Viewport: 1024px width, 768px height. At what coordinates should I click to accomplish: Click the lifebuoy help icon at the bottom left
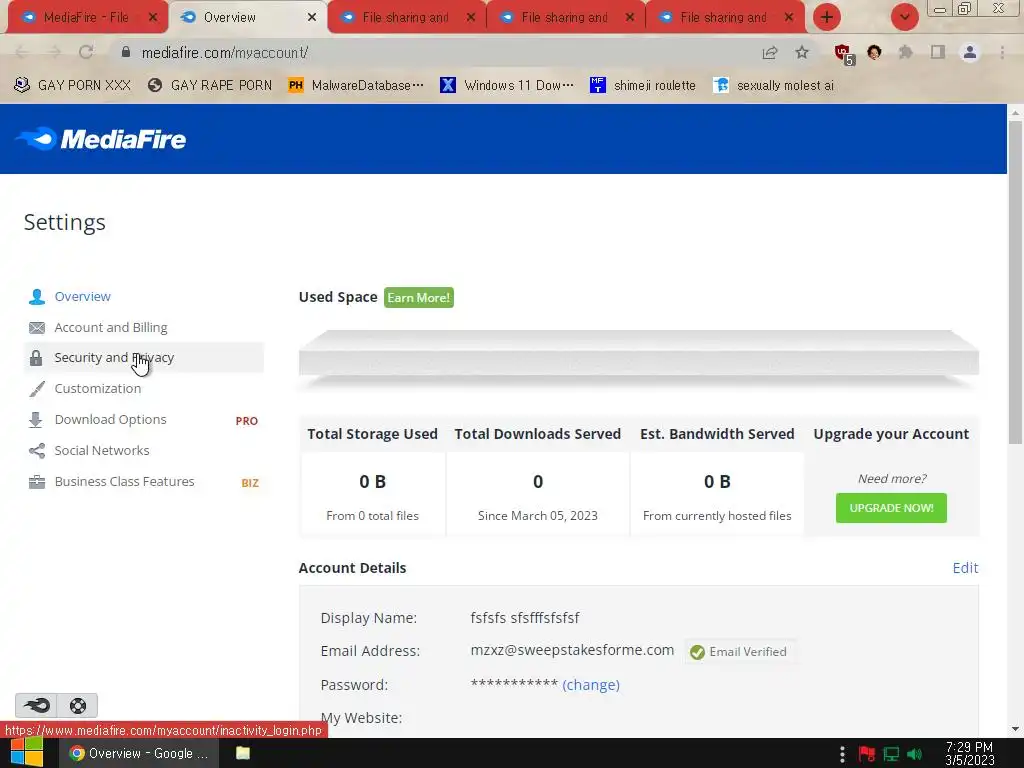point(78,705)
